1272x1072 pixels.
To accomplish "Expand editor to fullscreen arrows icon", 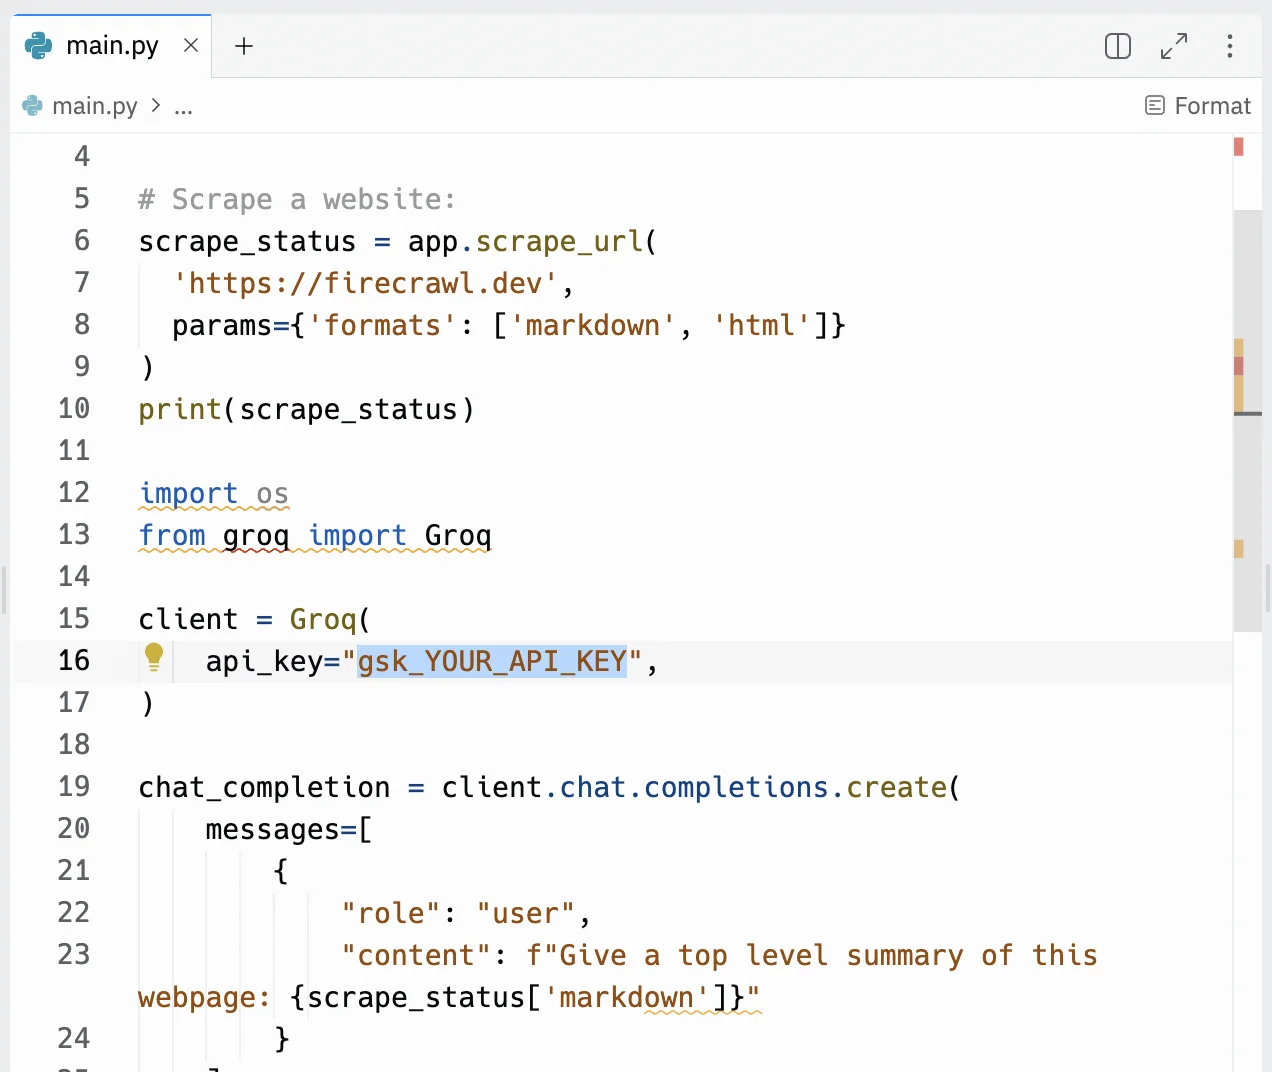I will click(x=1174, y=46).
